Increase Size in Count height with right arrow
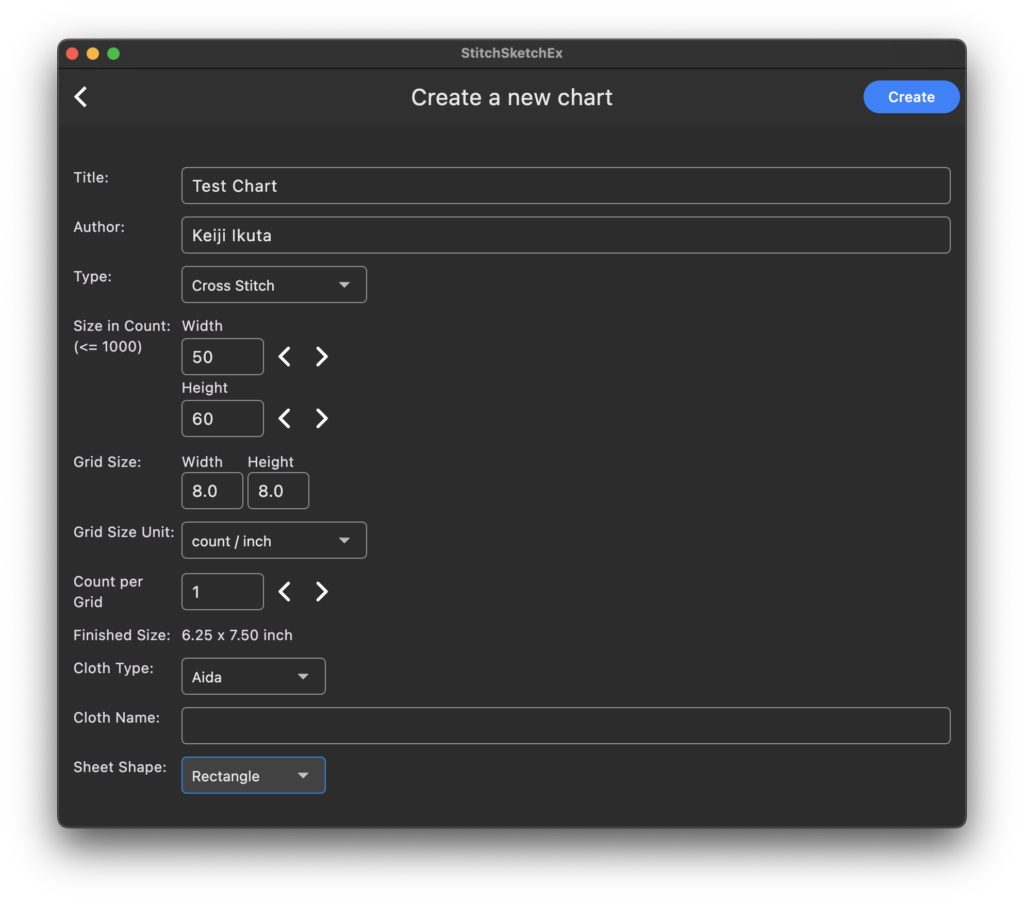The width and height of the screenshot is (1024, 904). tap(321, 419)
